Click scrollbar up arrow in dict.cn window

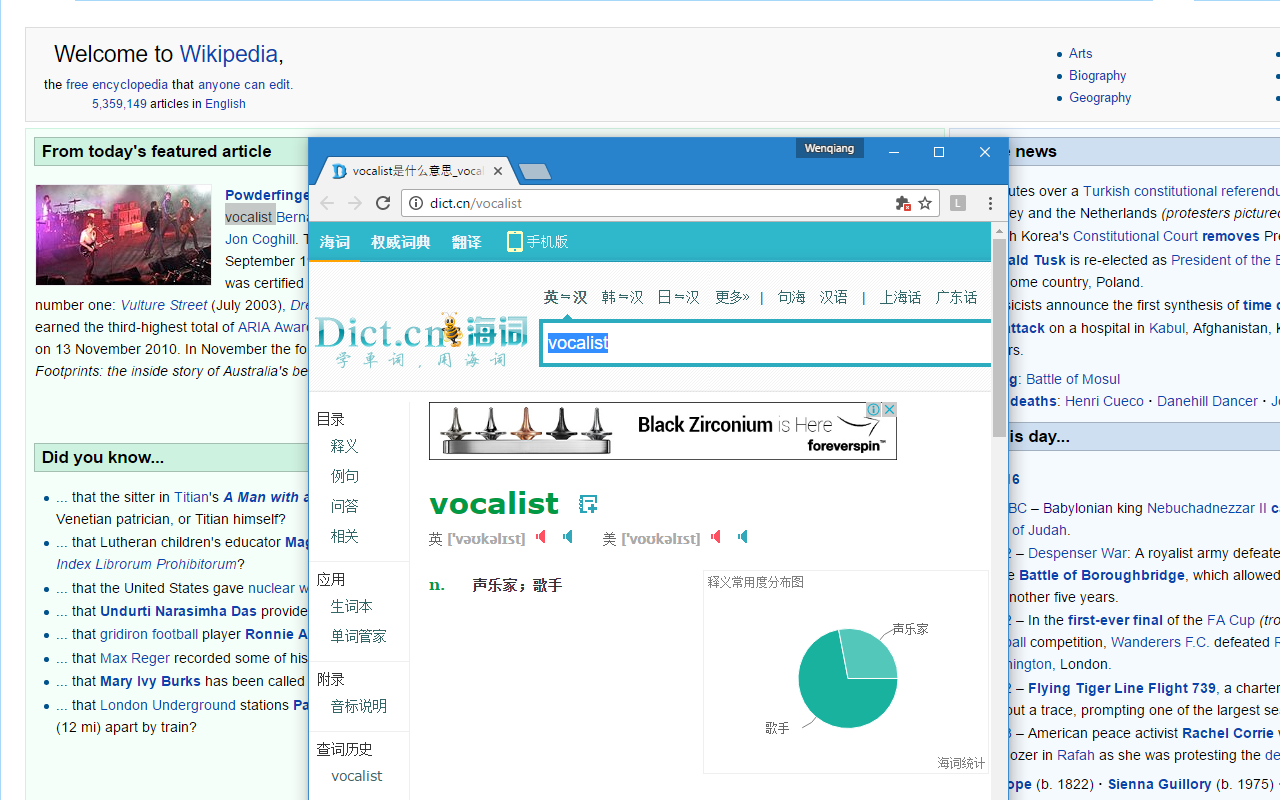pyautogui.click(x=1000, y=230)
